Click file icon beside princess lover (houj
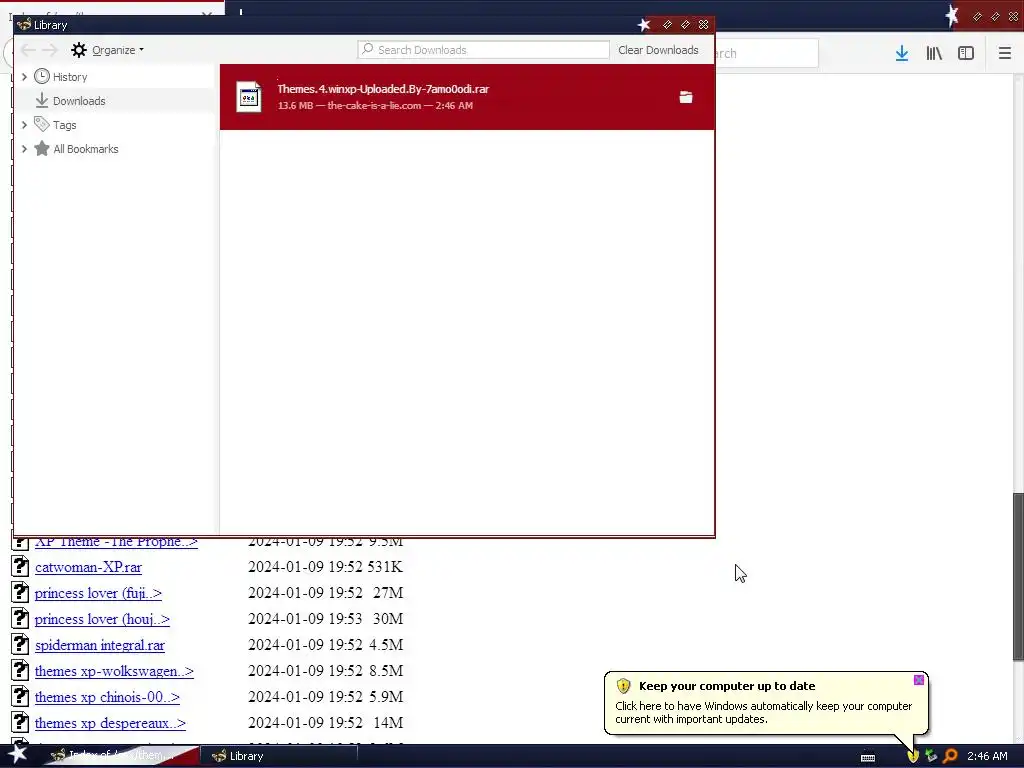The image size is (1024, 768). coord(20,618)
